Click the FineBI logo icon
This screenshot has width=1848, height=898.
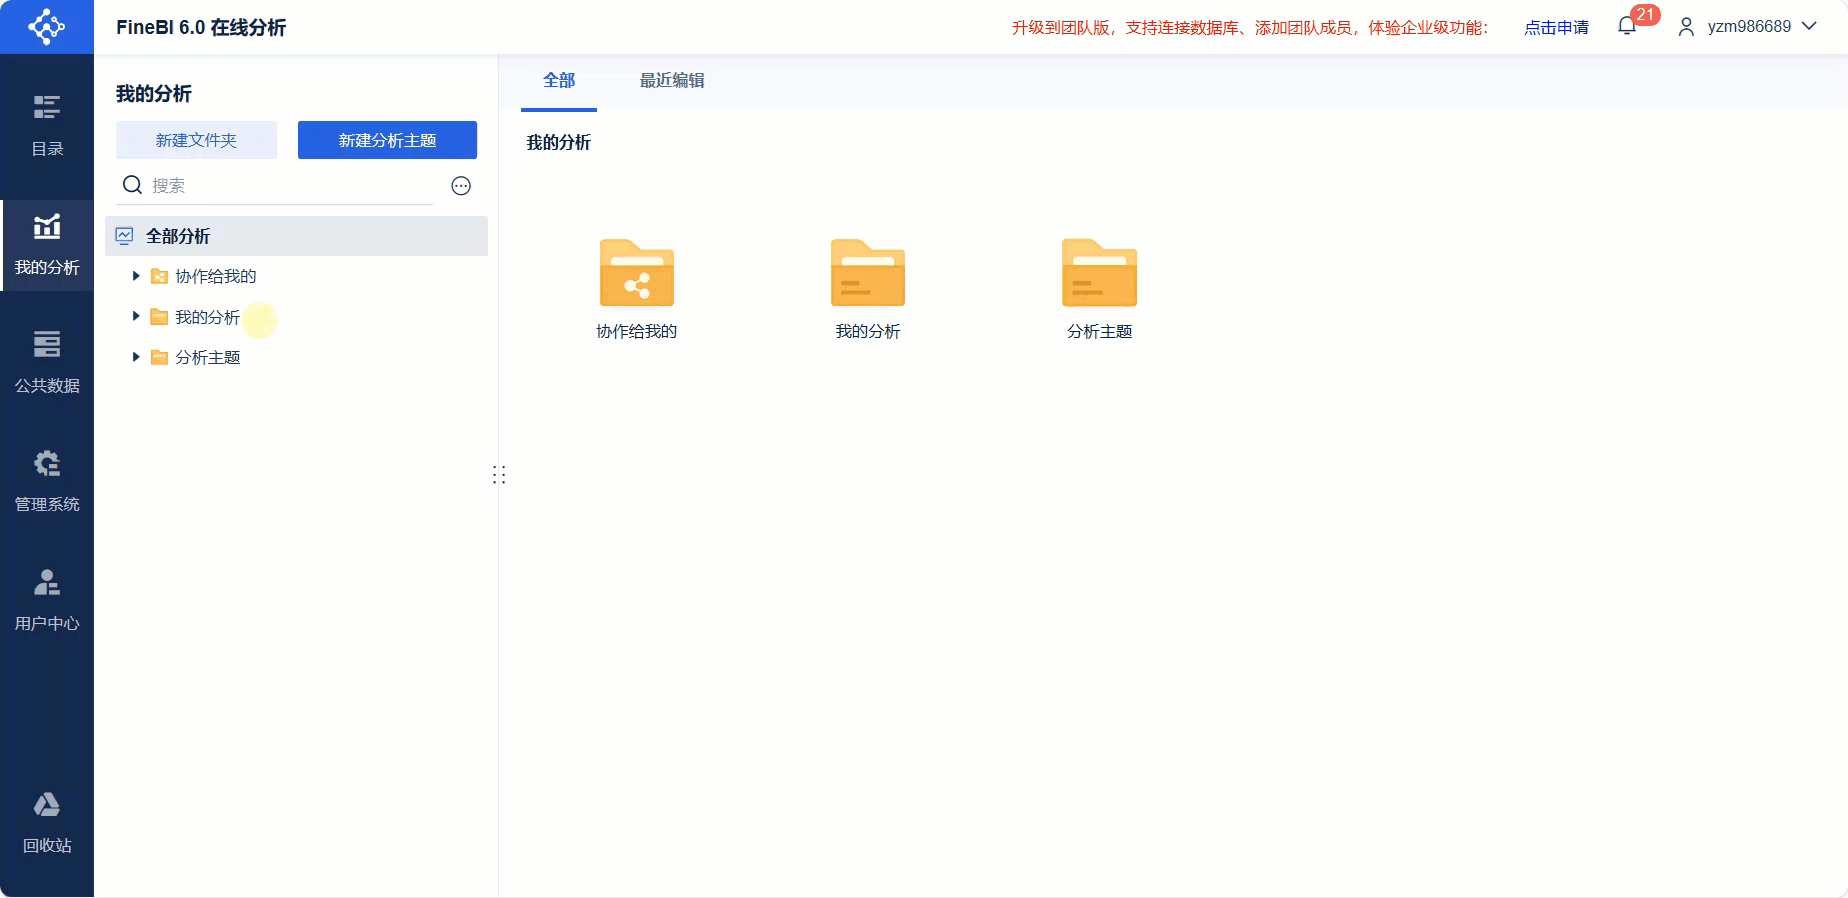click(x=46, y=27)
